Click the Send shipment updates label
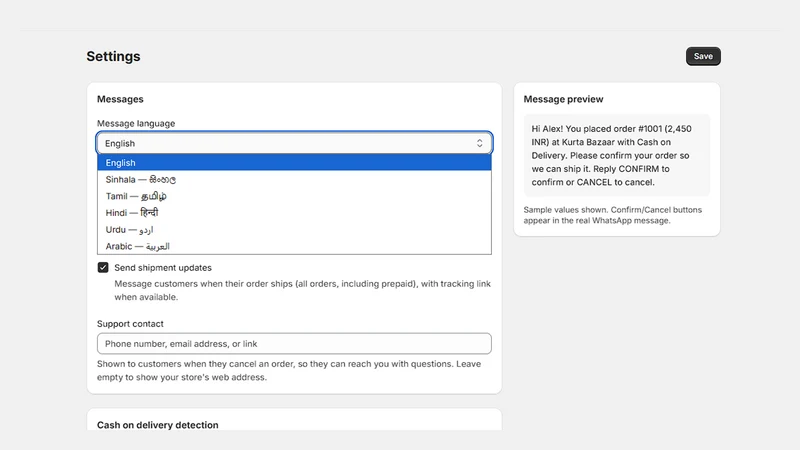The image size is (800, 450). [x=163, y=267]
